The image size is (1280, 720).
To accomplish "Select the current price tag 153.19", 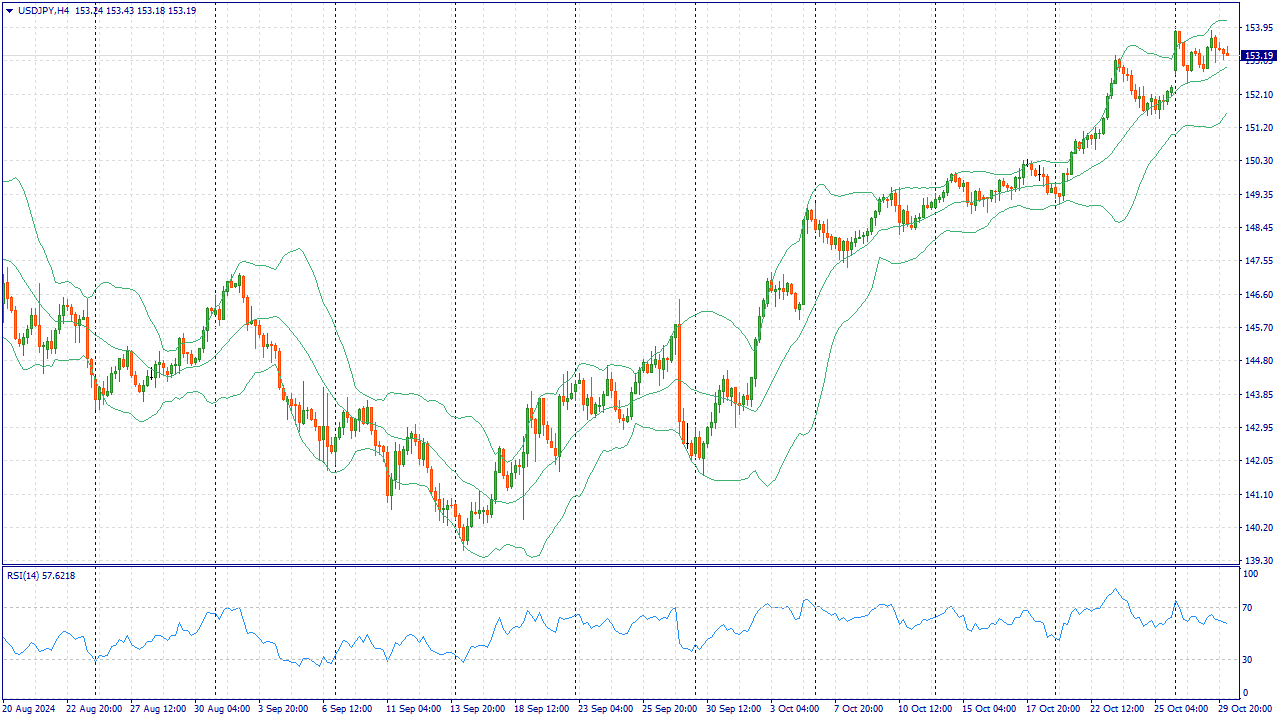I will point(1258,56).
